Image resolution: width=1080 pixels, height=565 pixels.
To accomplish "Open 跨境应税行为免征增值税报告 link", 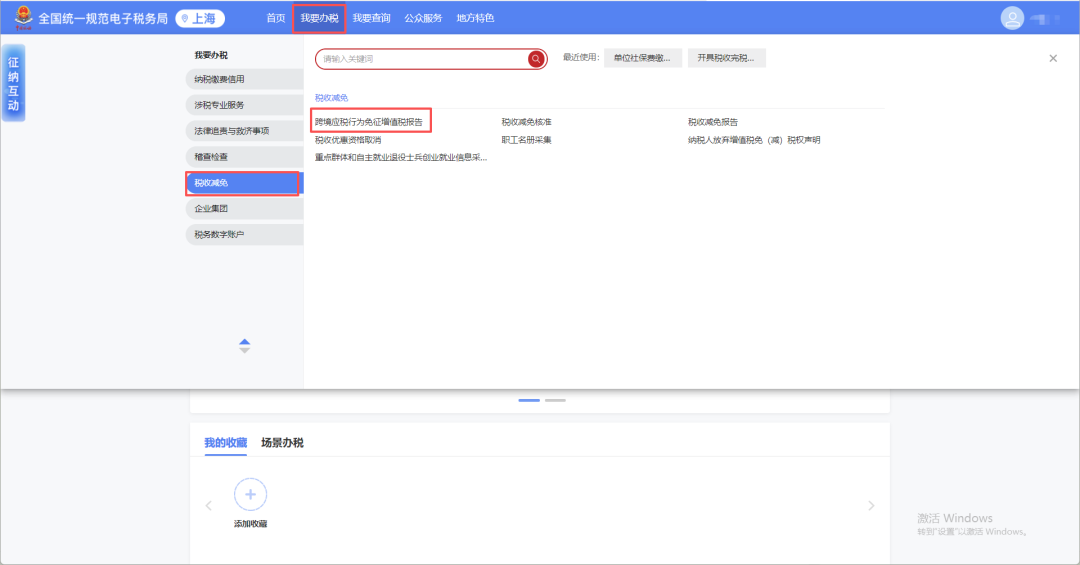I will click(x=369, y=122).
